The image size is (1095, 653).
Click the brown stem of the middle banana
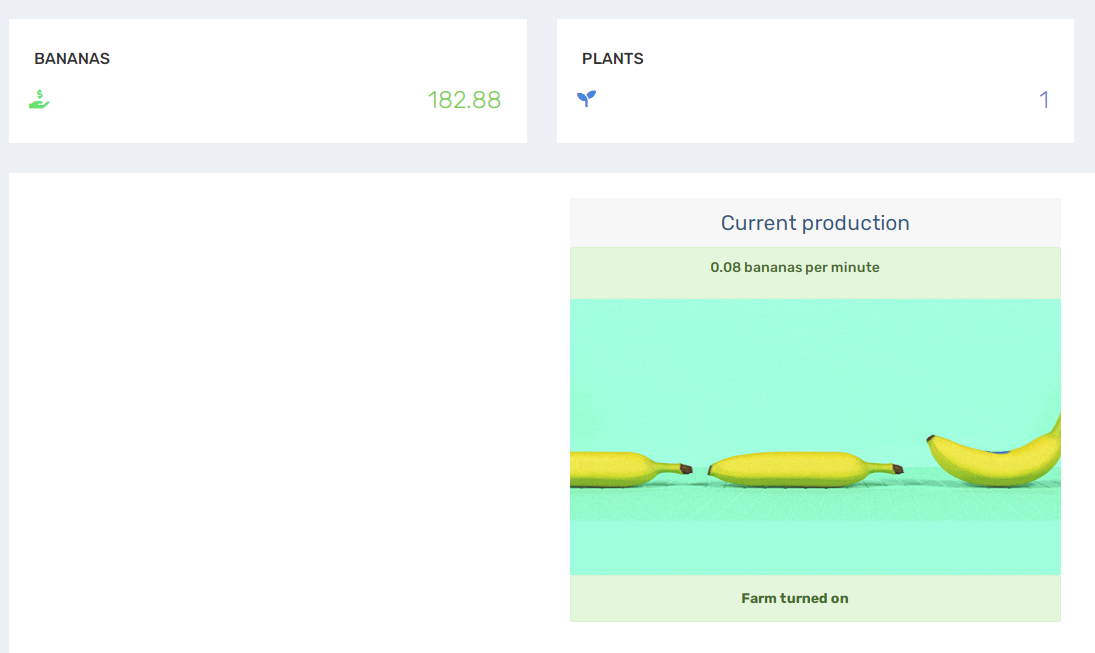click(897, 469)
